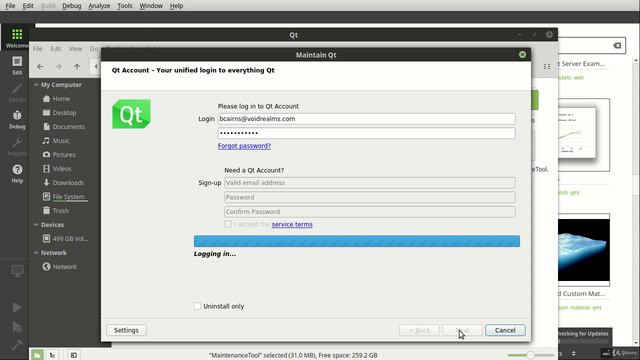Image resolution: width=640 pixels, height=360 pixels.
Task: Select Downloads in file manager sidebar
Action: pos(68,183)
